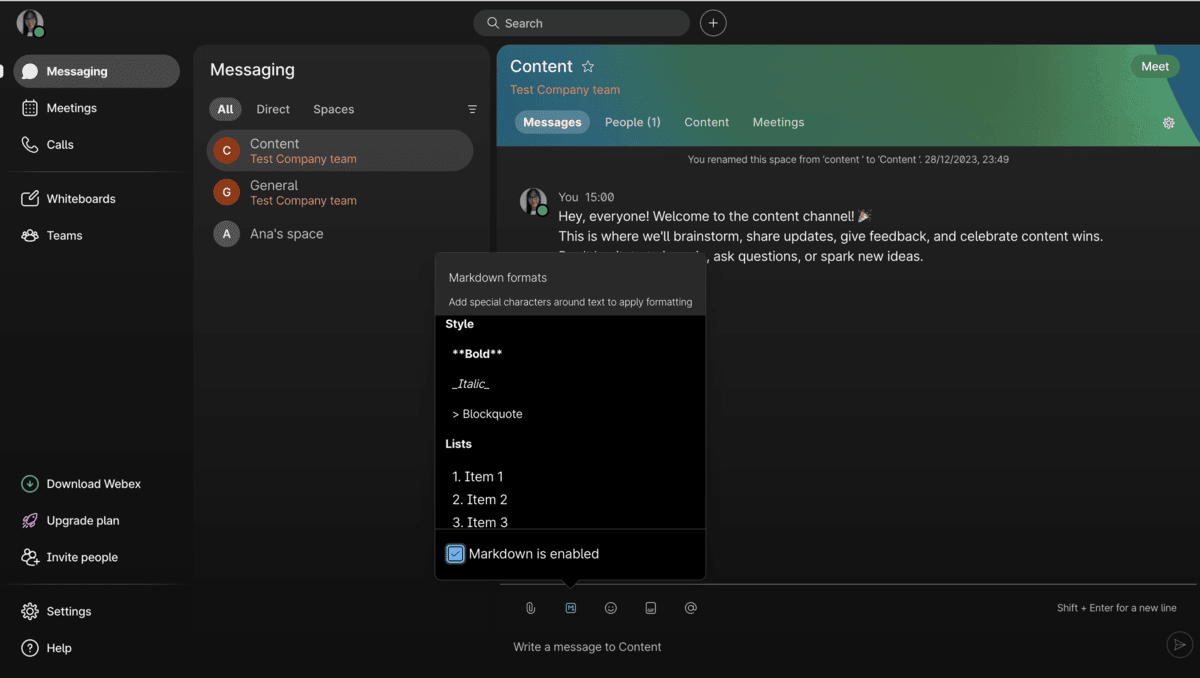Open the plus button menu
The width and height of the screenshot is (1200, 678).
click(x=713, y=22)
